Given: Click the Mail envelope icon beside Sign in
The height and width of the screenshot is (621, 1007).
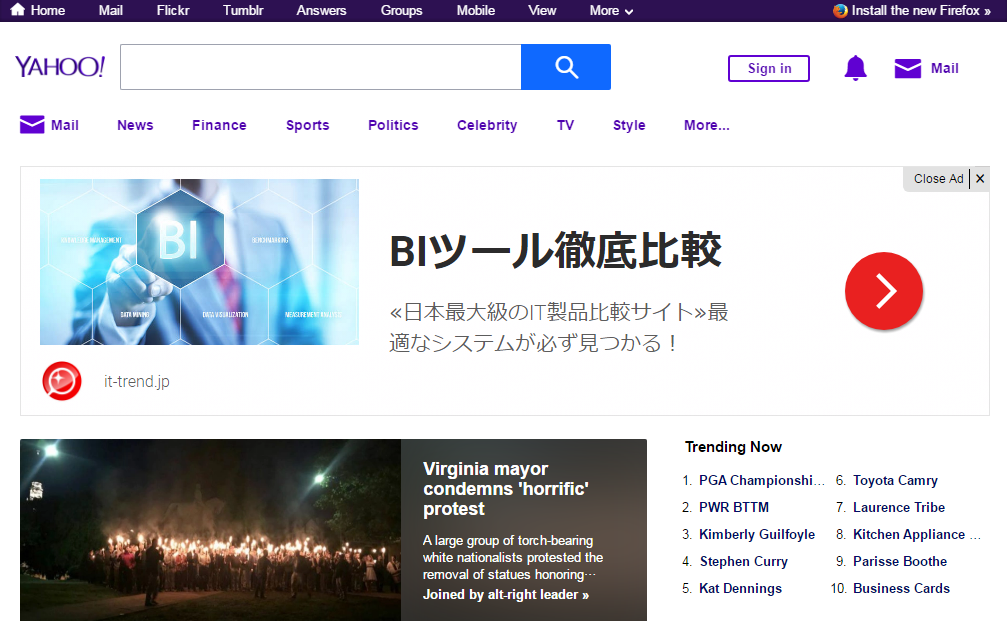Looking at the screenshot, I should pos(907,68).
